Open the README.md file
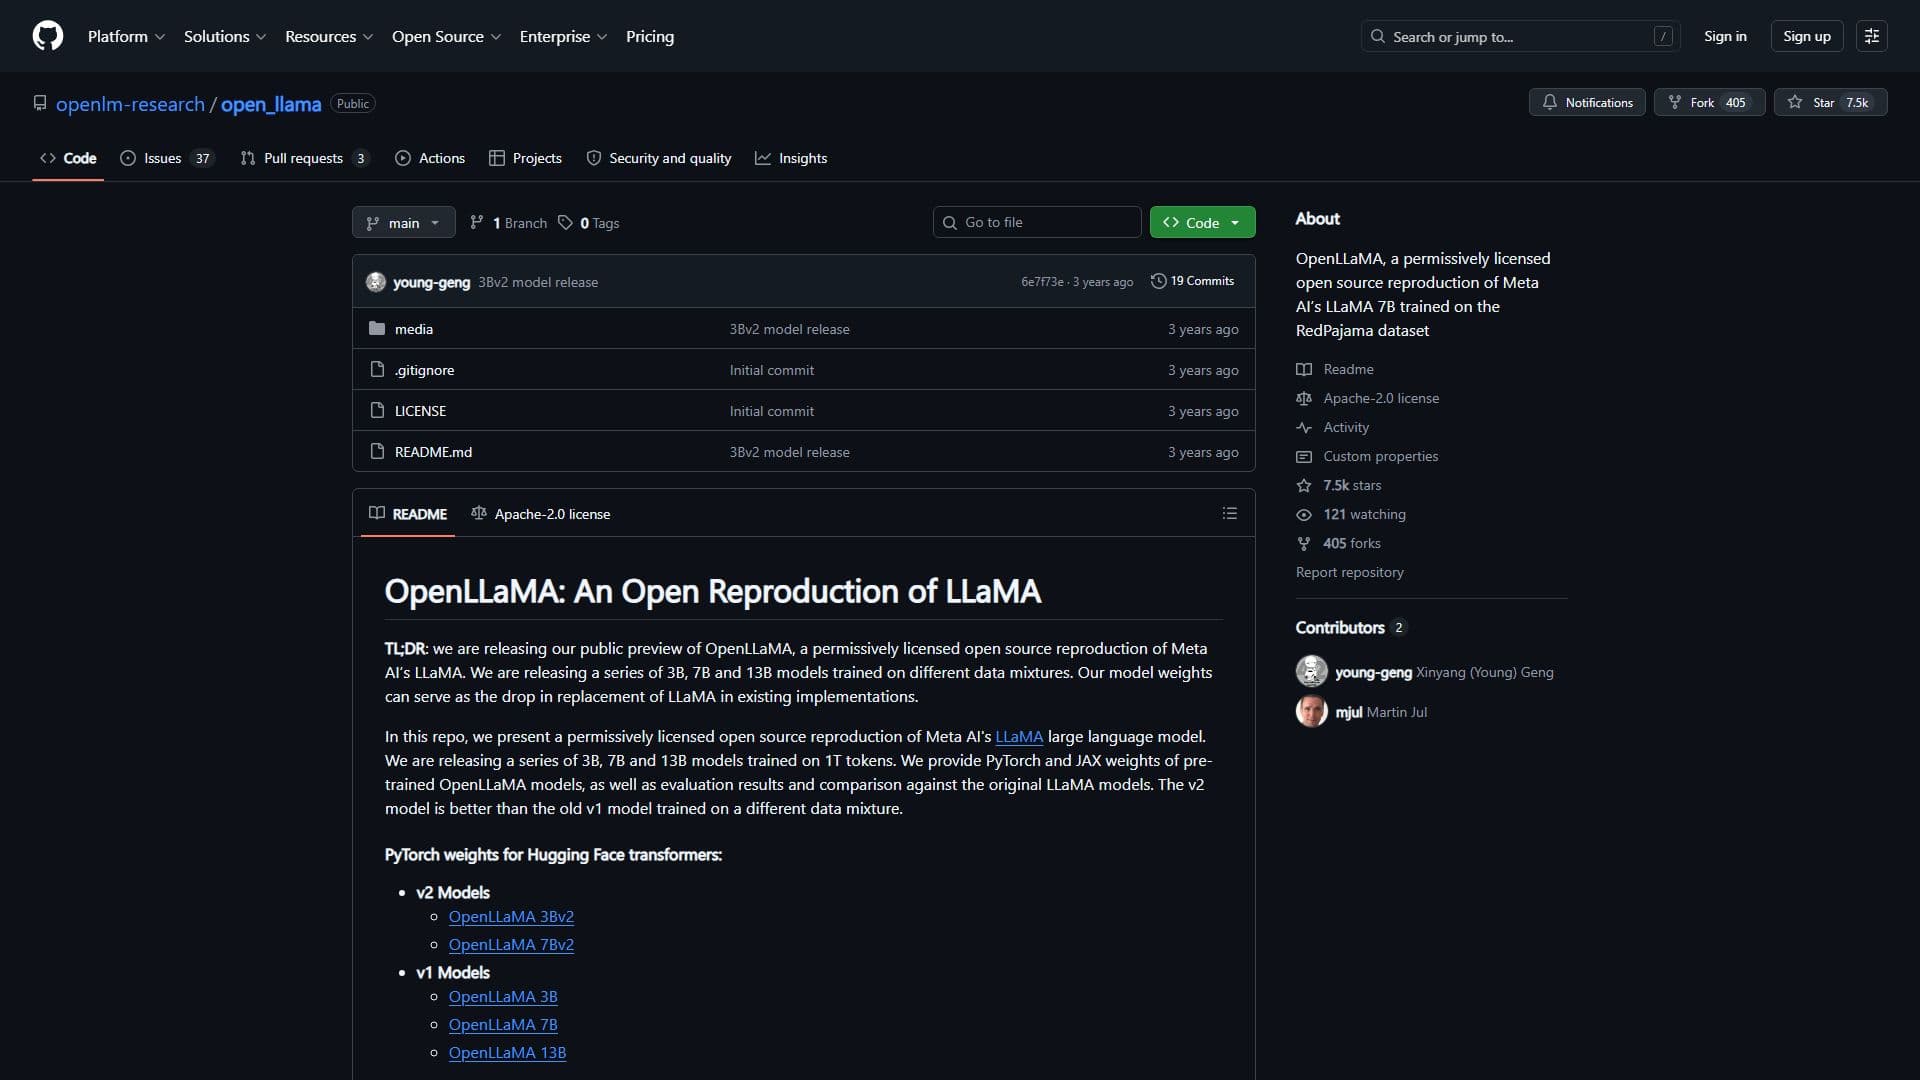This screenshot has height=1080, width=1920. click(433, 452)
